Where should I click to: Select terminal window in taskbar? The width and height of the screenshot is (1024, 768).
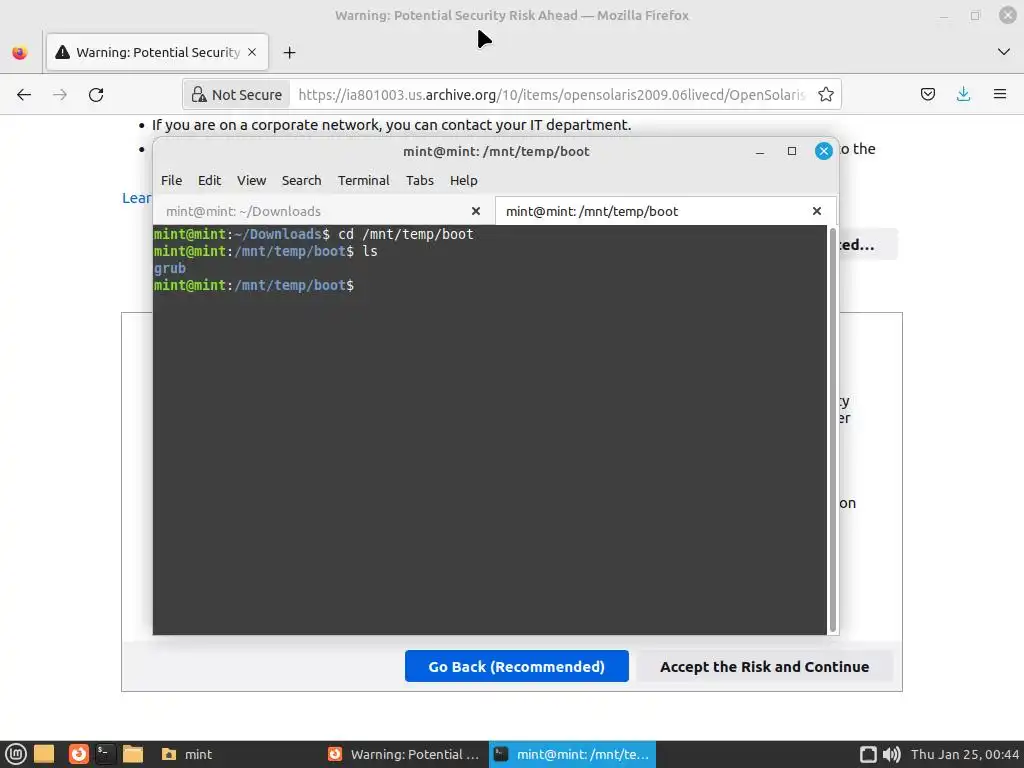(572, 754)
